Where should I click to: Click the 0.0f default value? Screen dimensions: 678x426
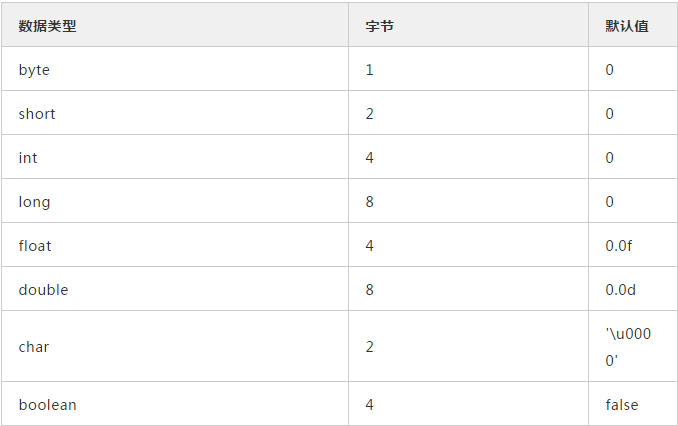pyautogui.click(x=619, y=246)
